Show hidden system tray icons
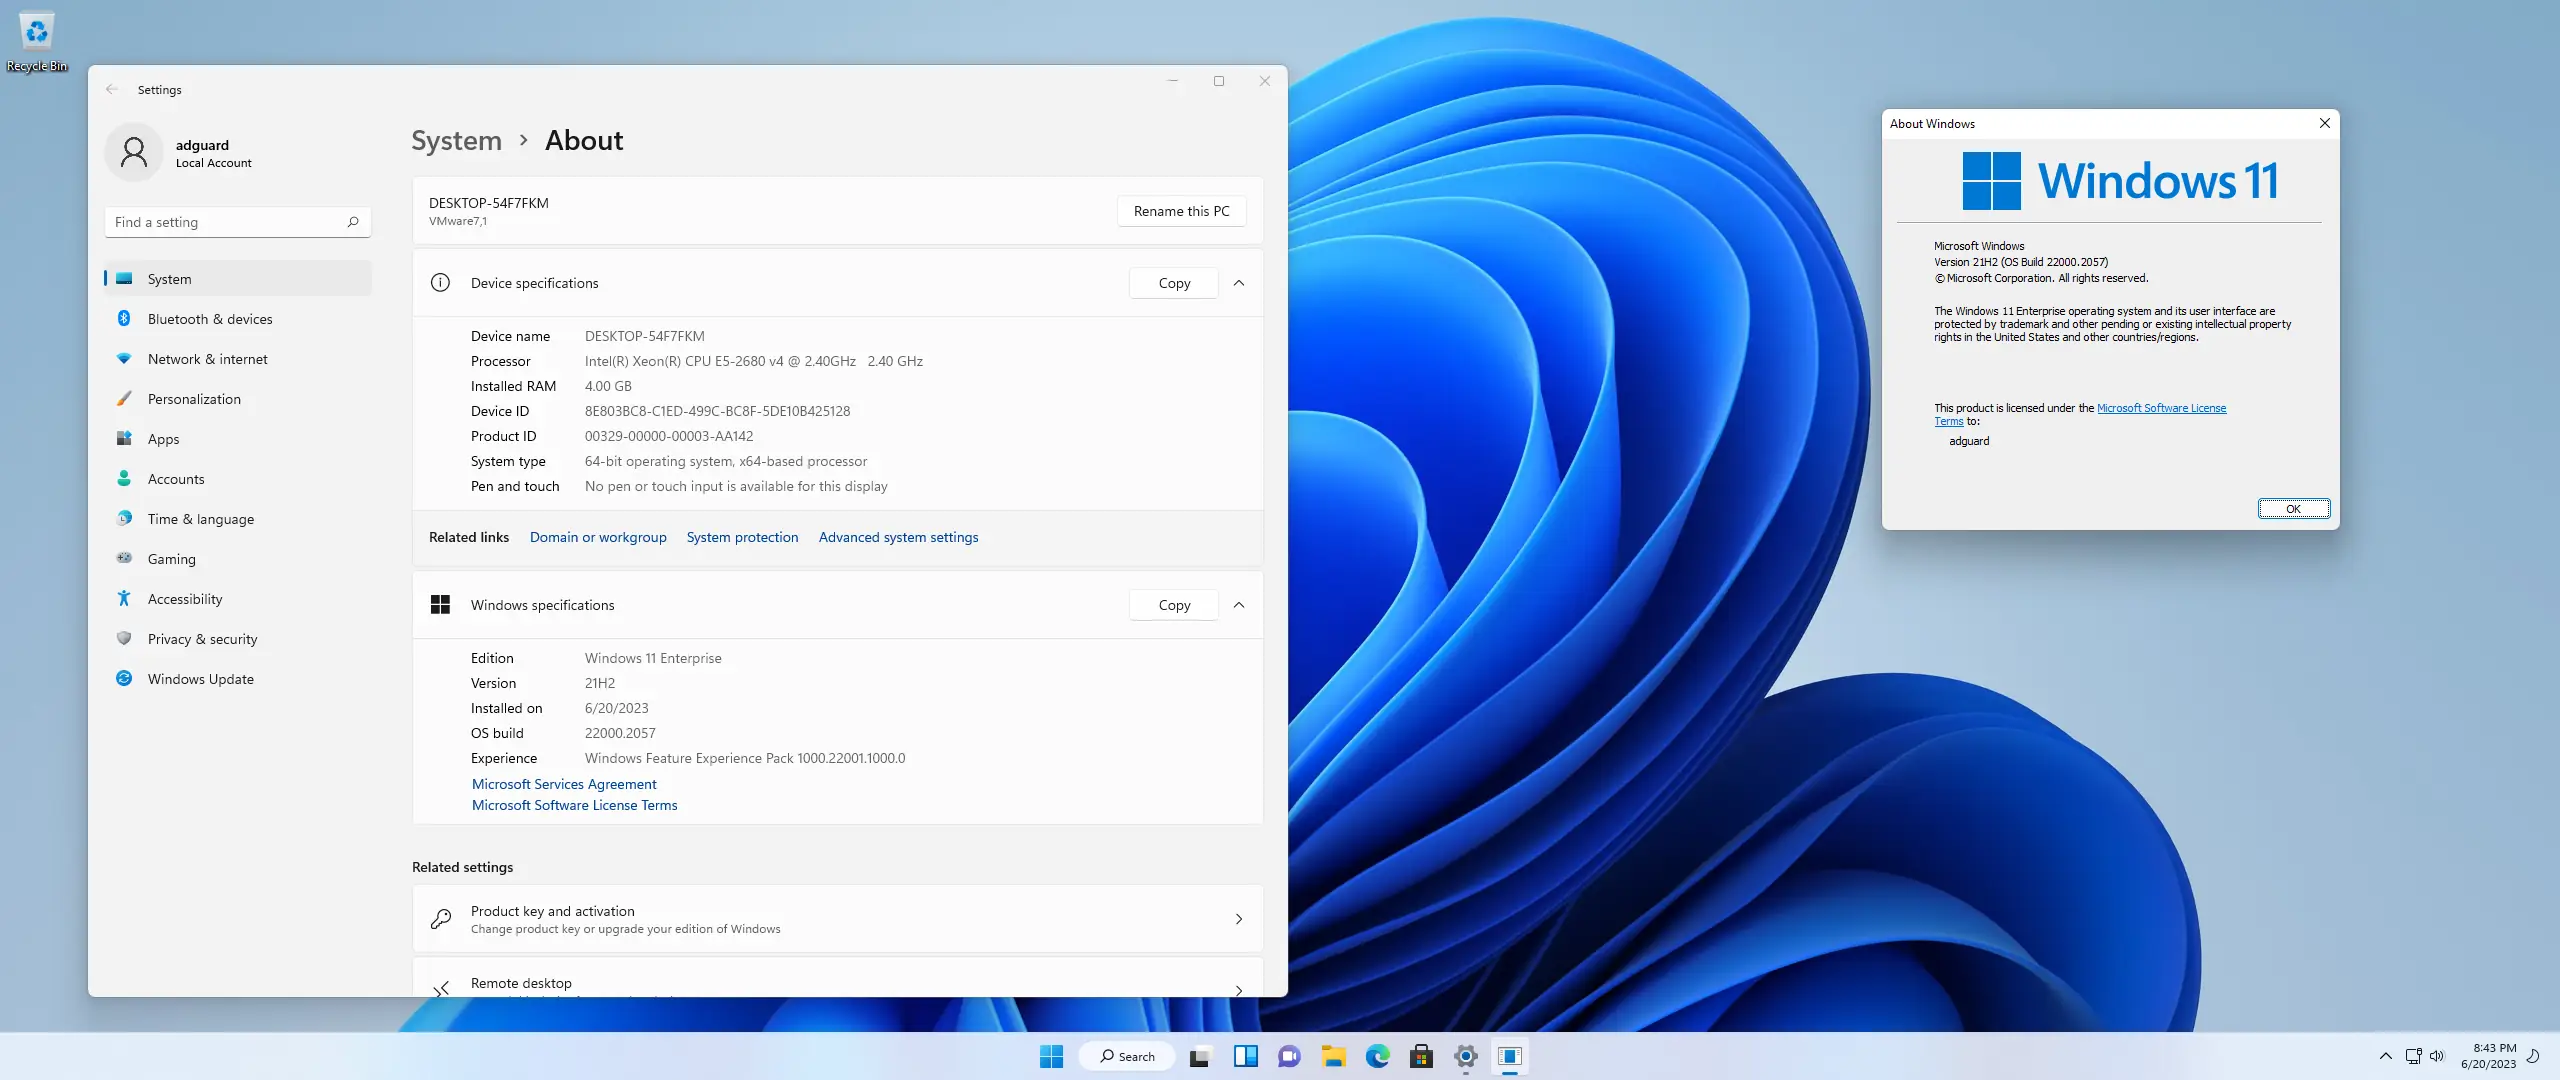2560x1080 pixels. click(x=2385, y=1056)
